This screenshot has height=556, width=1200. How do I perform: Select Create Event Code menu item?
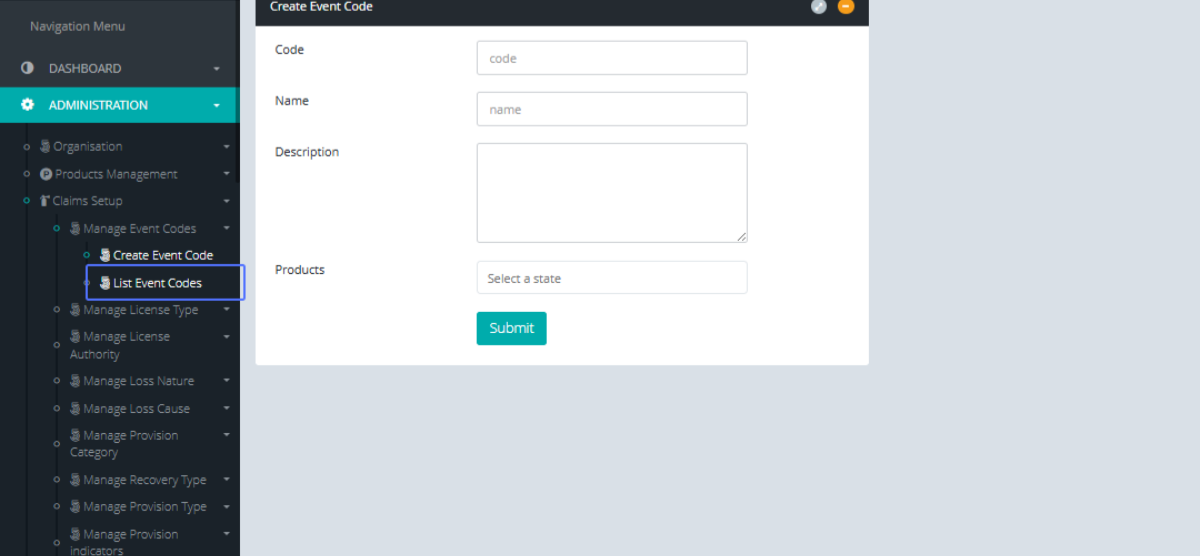[x=162, y=255]
